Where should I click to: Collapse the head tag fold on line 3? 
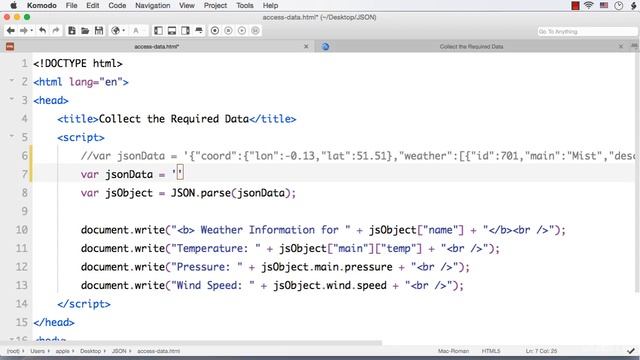(x=12, y=99)
